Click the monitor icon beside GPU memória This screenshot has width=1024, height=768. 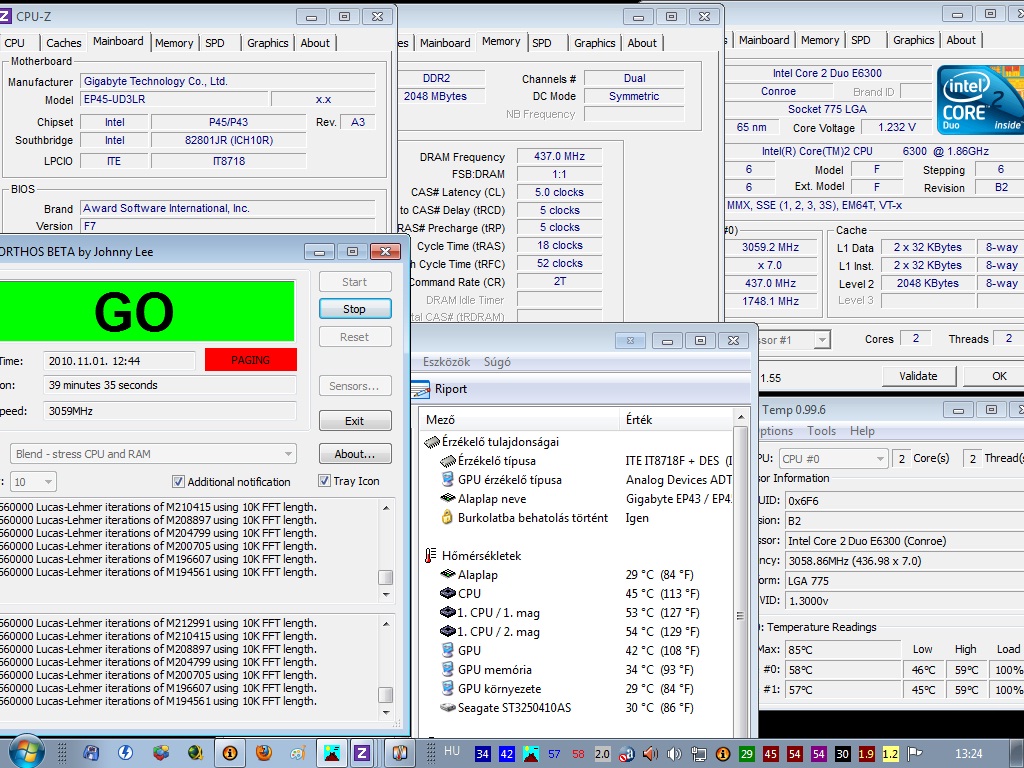point(447,669)
